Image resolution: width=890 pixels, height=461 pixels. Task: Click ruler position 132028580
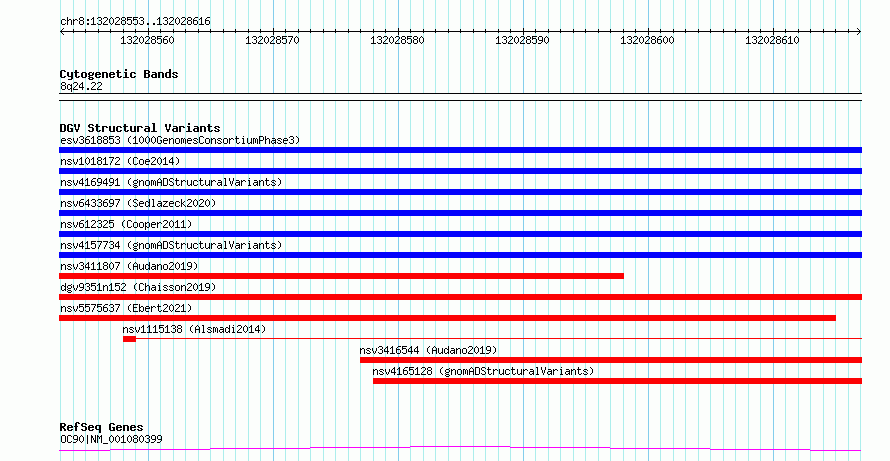(x=397, y=40)
